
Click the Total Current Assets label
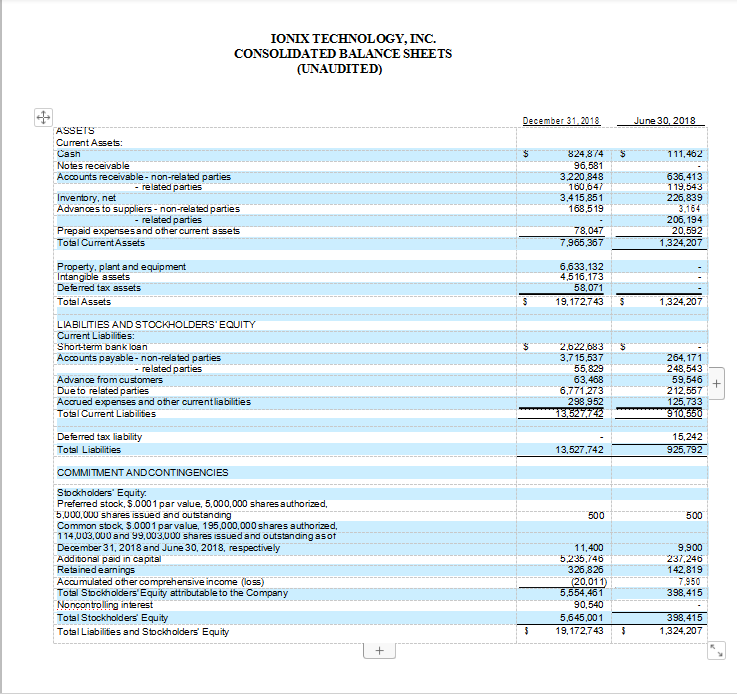point(101,243)
